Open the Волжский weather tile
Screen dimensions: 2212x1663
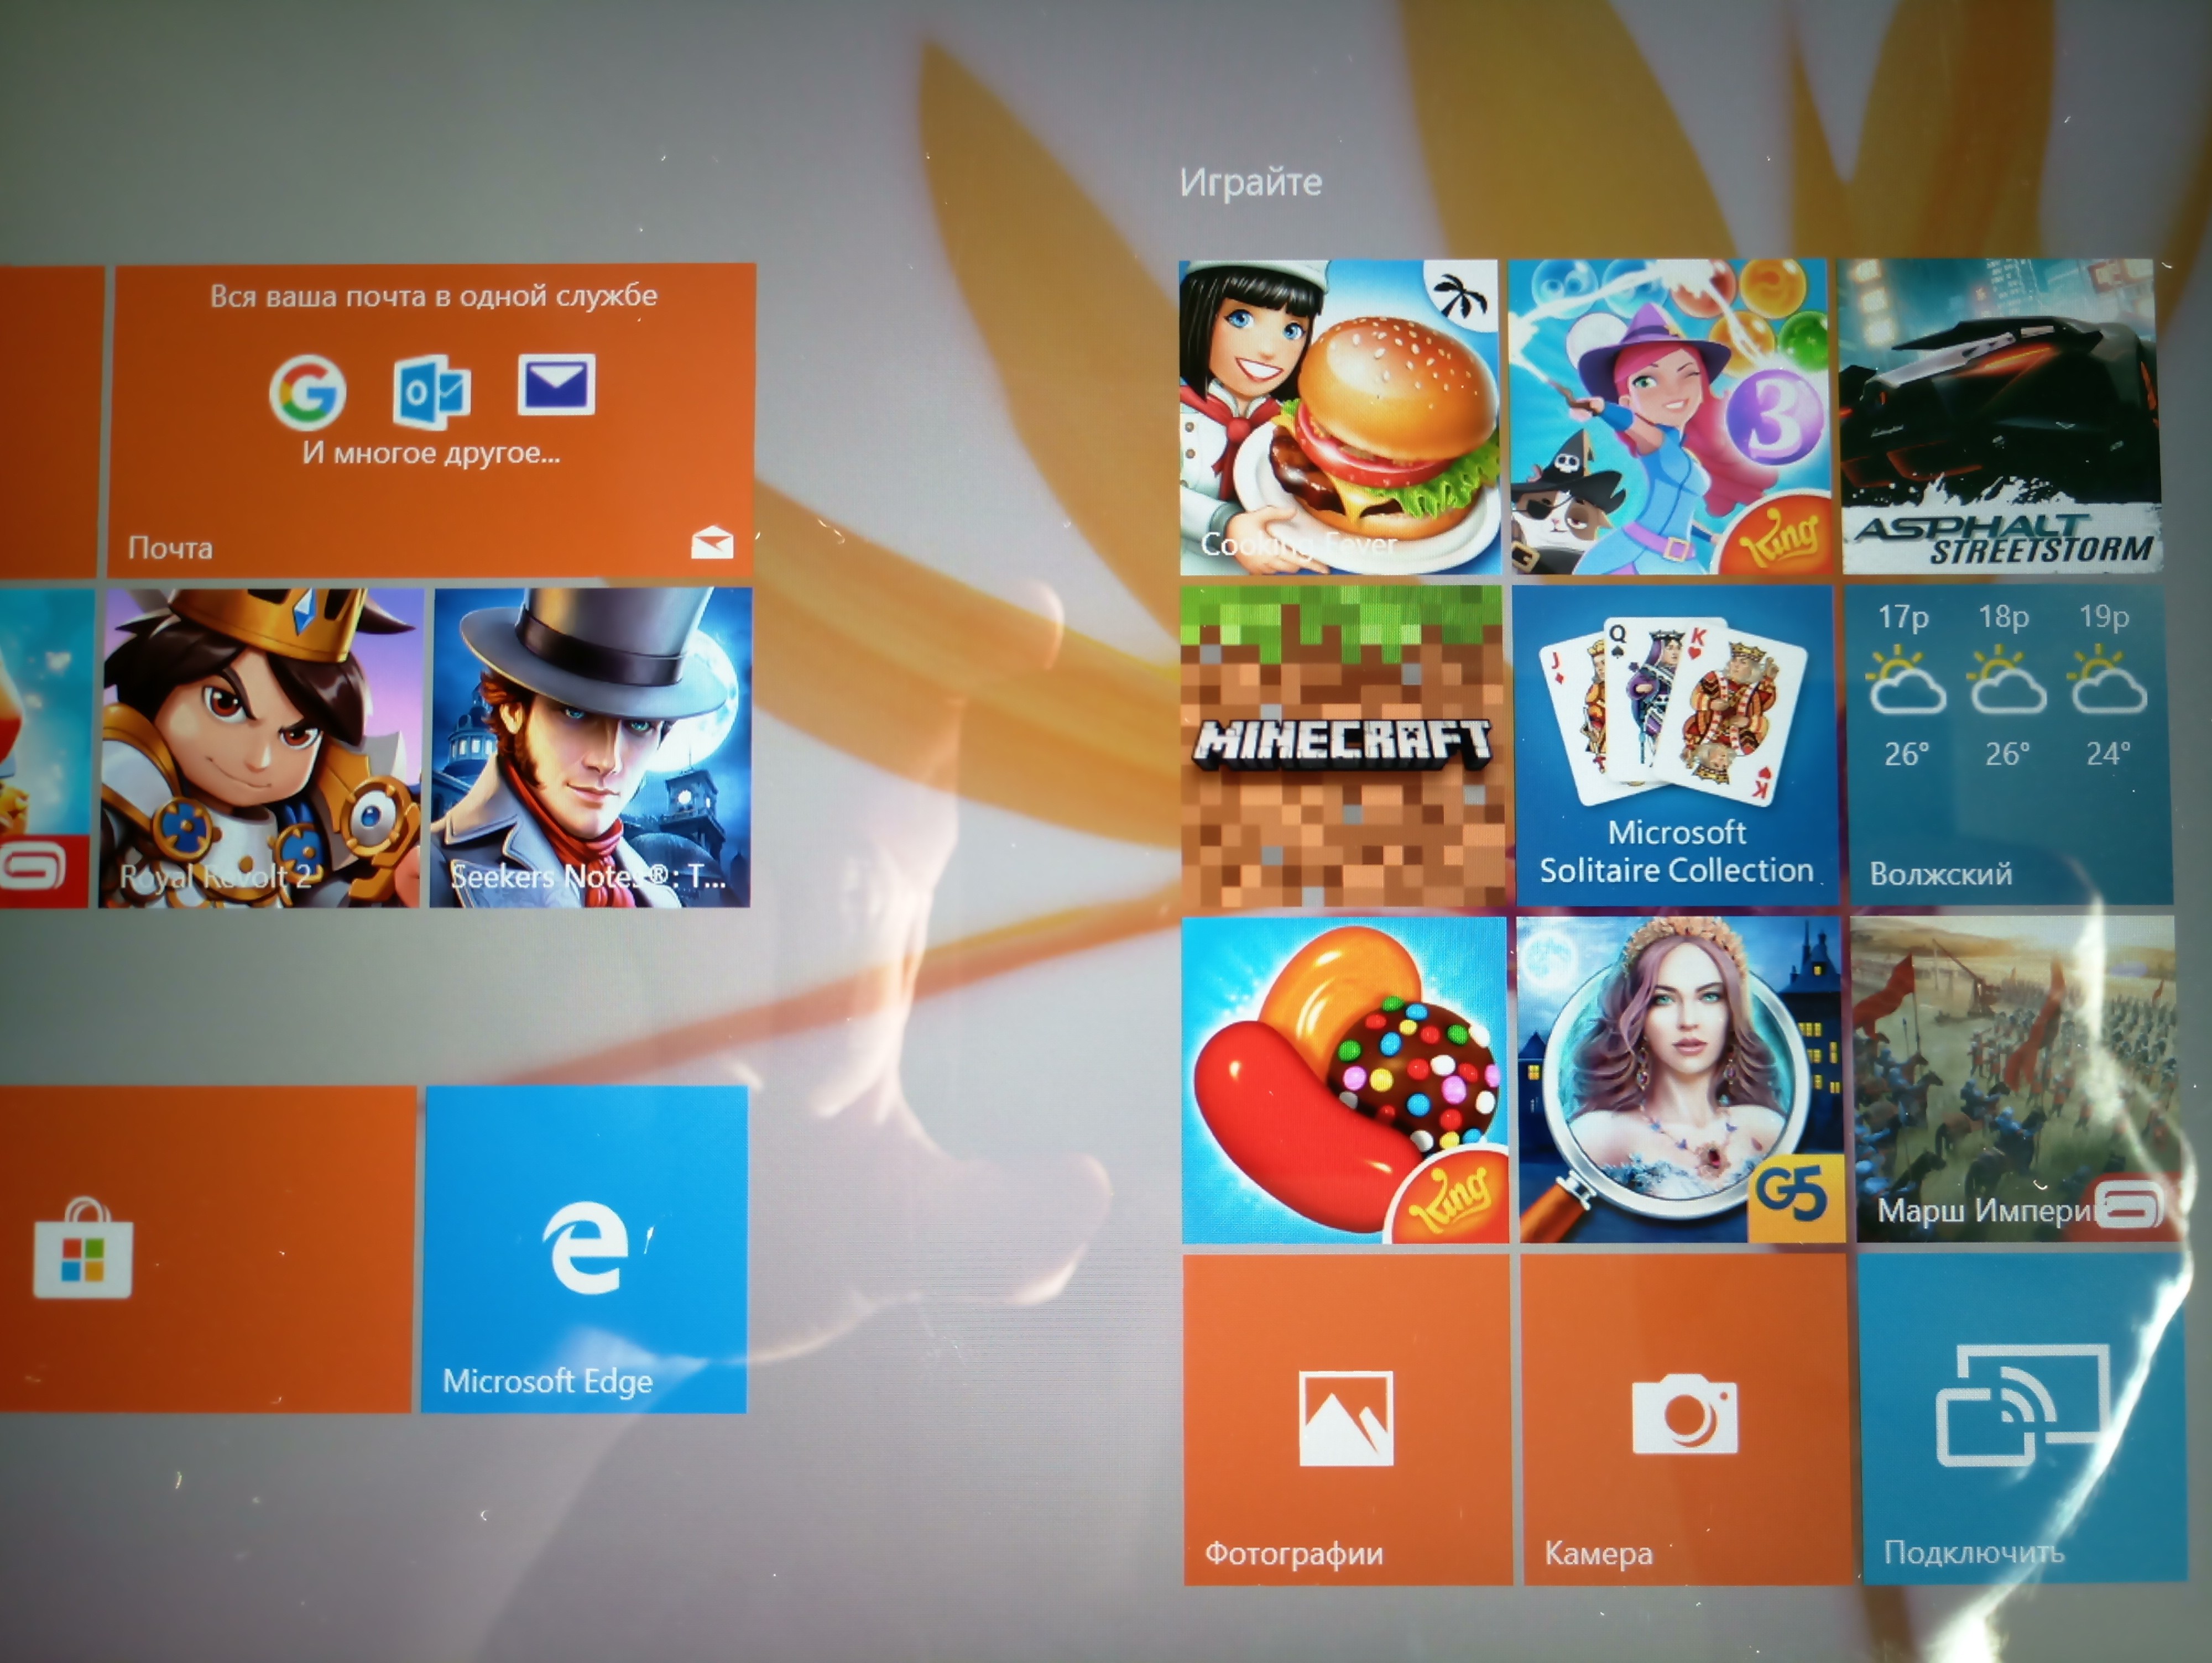2008,746
